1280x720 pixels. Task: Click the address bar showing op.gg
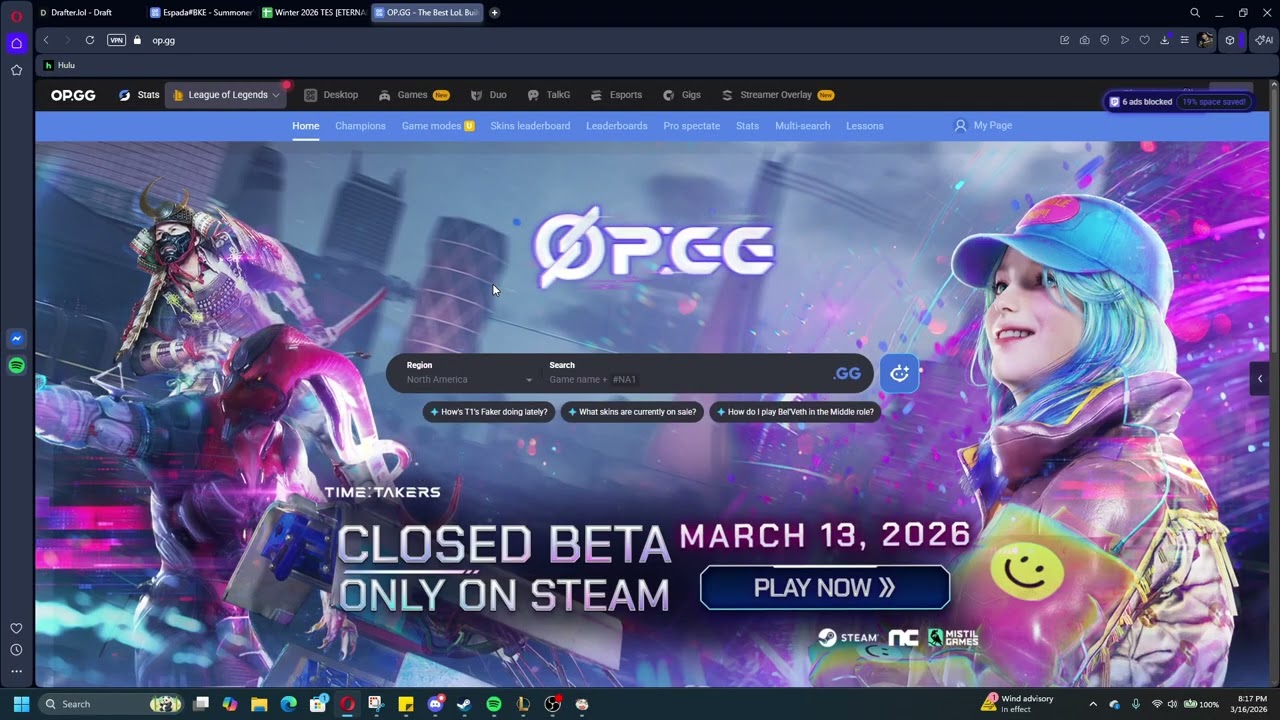(x=600, y=40)
